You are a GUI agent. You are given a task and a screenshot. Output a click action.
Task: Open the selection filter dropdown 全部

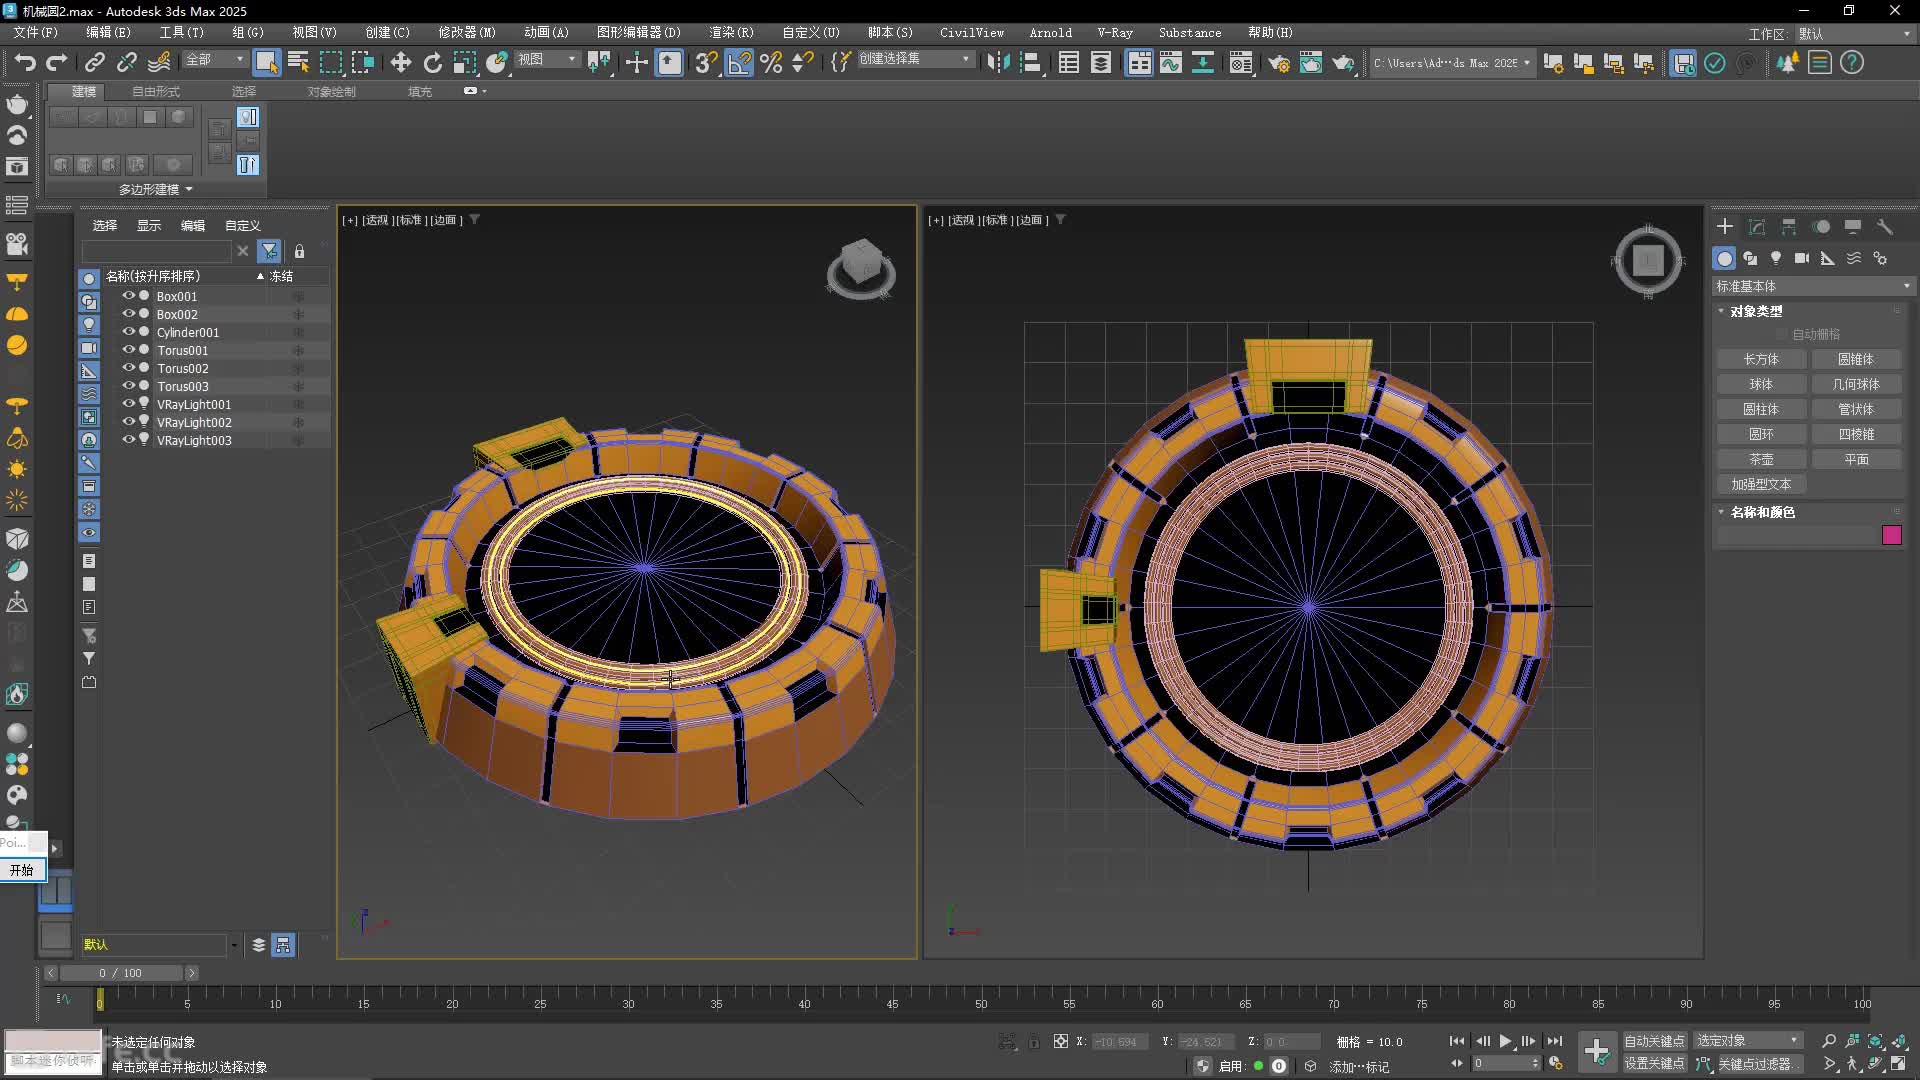pos(215,60)
